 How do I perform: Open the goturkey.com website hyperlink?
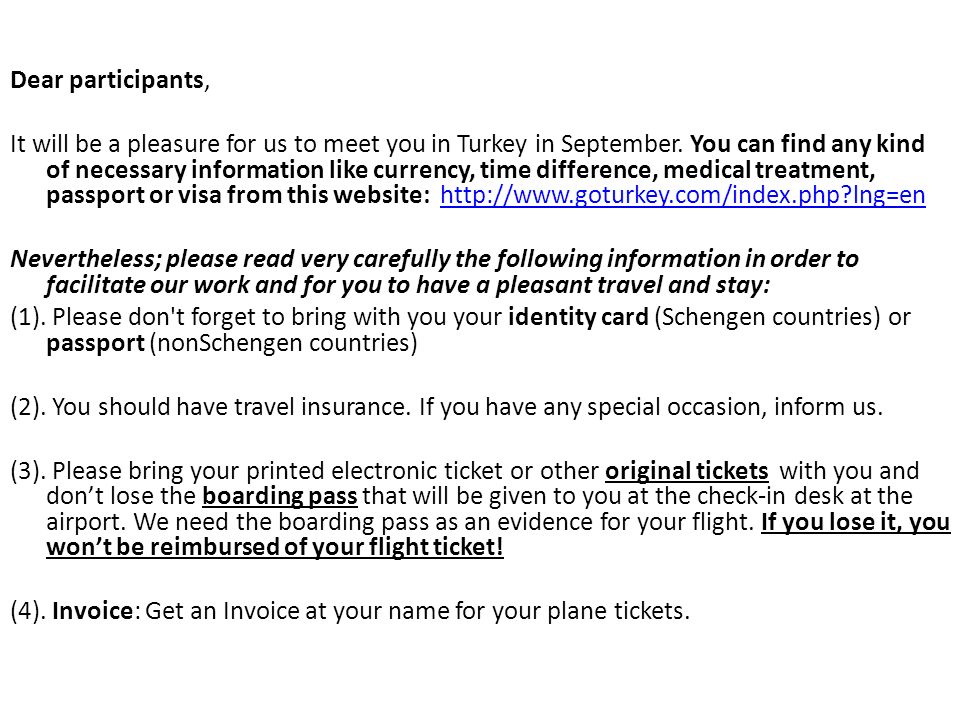point(683,195)
